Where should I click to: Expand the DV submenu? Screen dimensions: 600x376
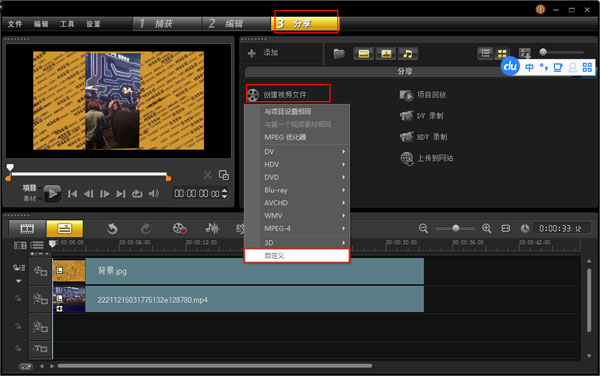[x=297, y=151]
